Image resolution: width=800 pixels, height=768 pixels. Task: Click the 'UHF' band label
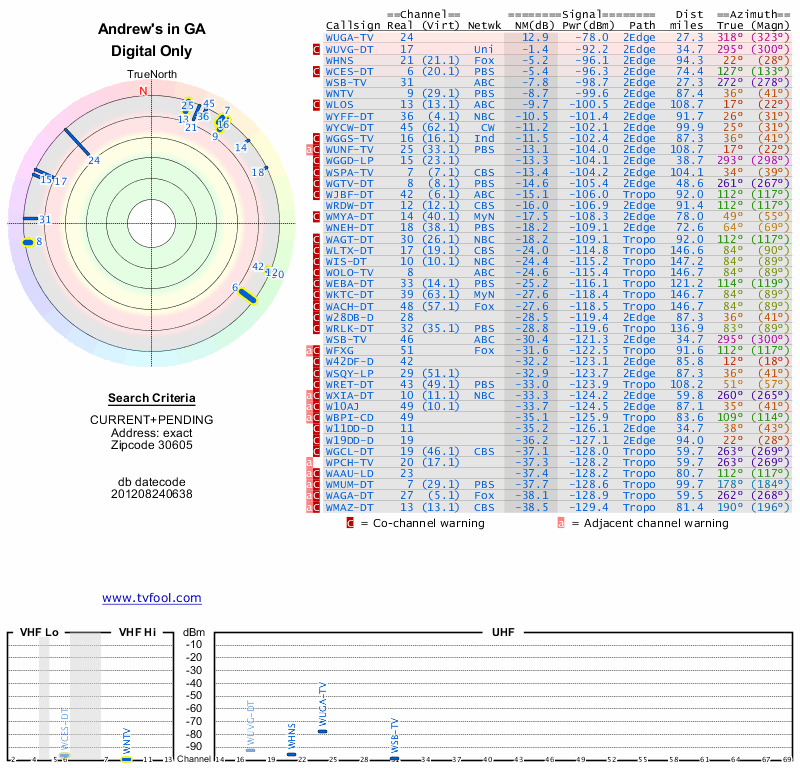pos(503,632)
